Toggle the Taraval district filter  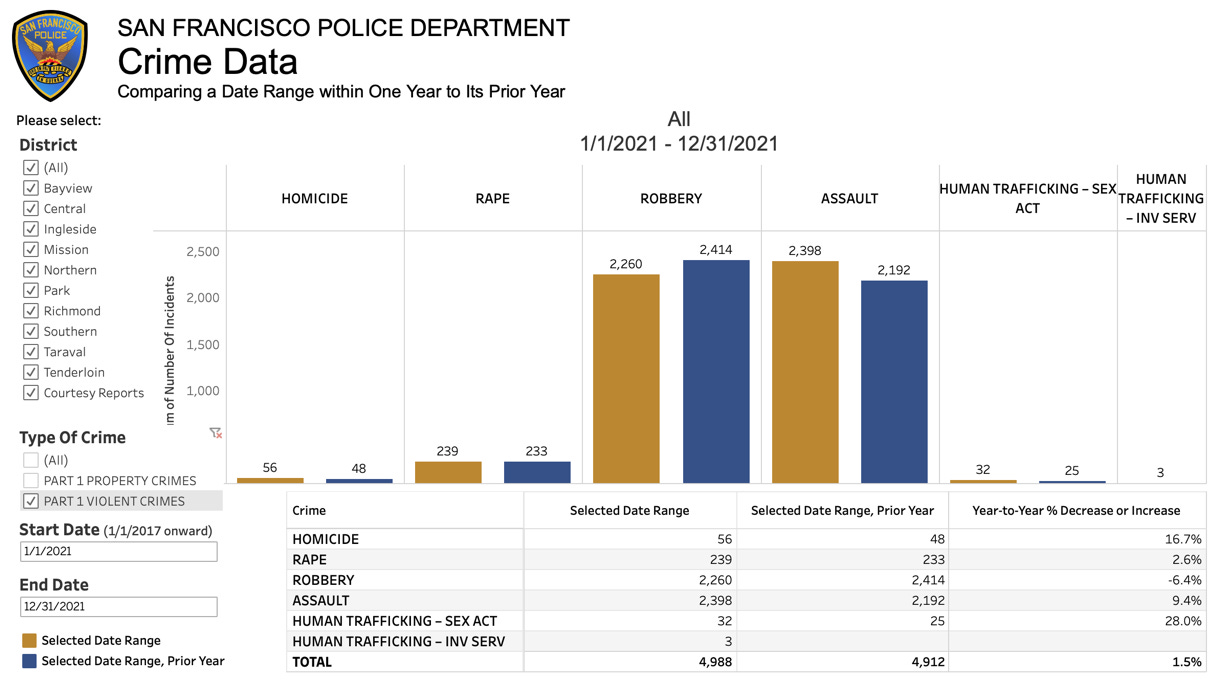(31, 351)
